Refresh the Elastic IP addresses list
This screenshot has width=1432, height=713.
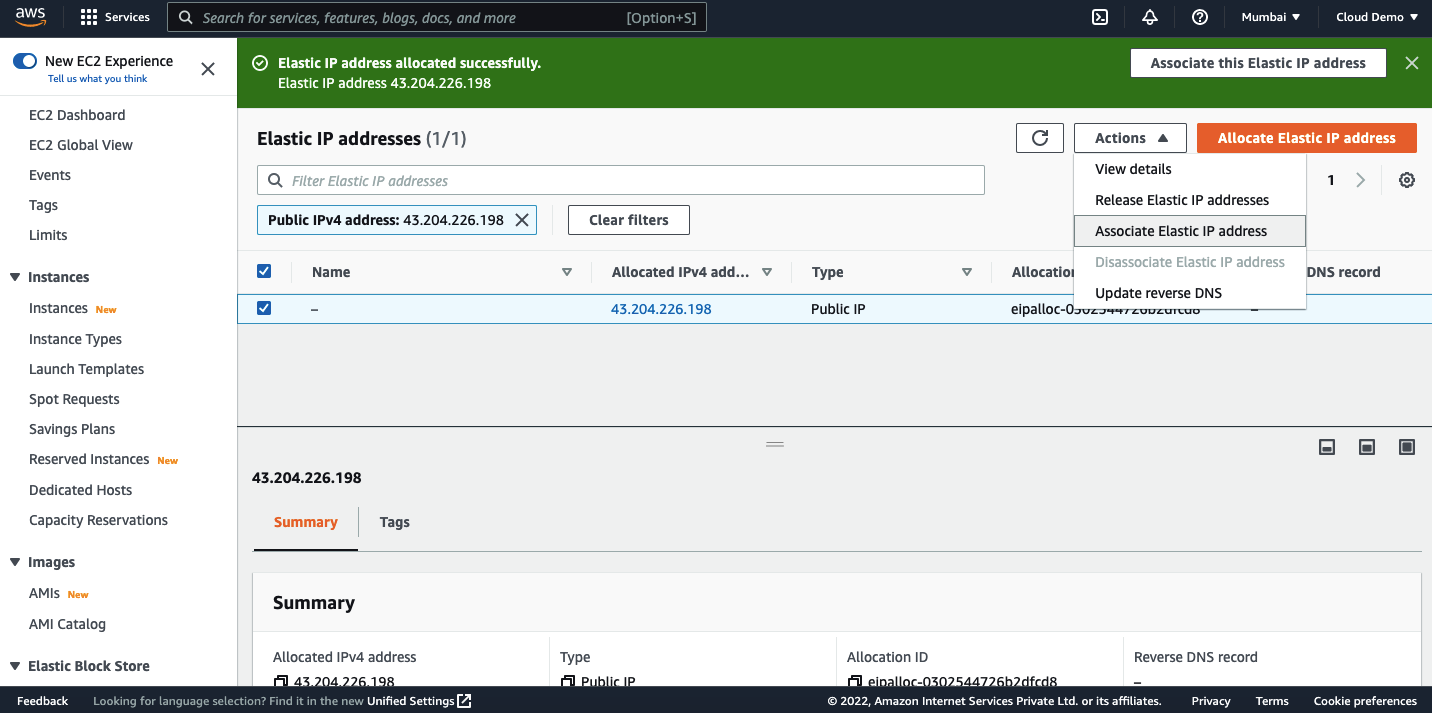pos(1040,138)
